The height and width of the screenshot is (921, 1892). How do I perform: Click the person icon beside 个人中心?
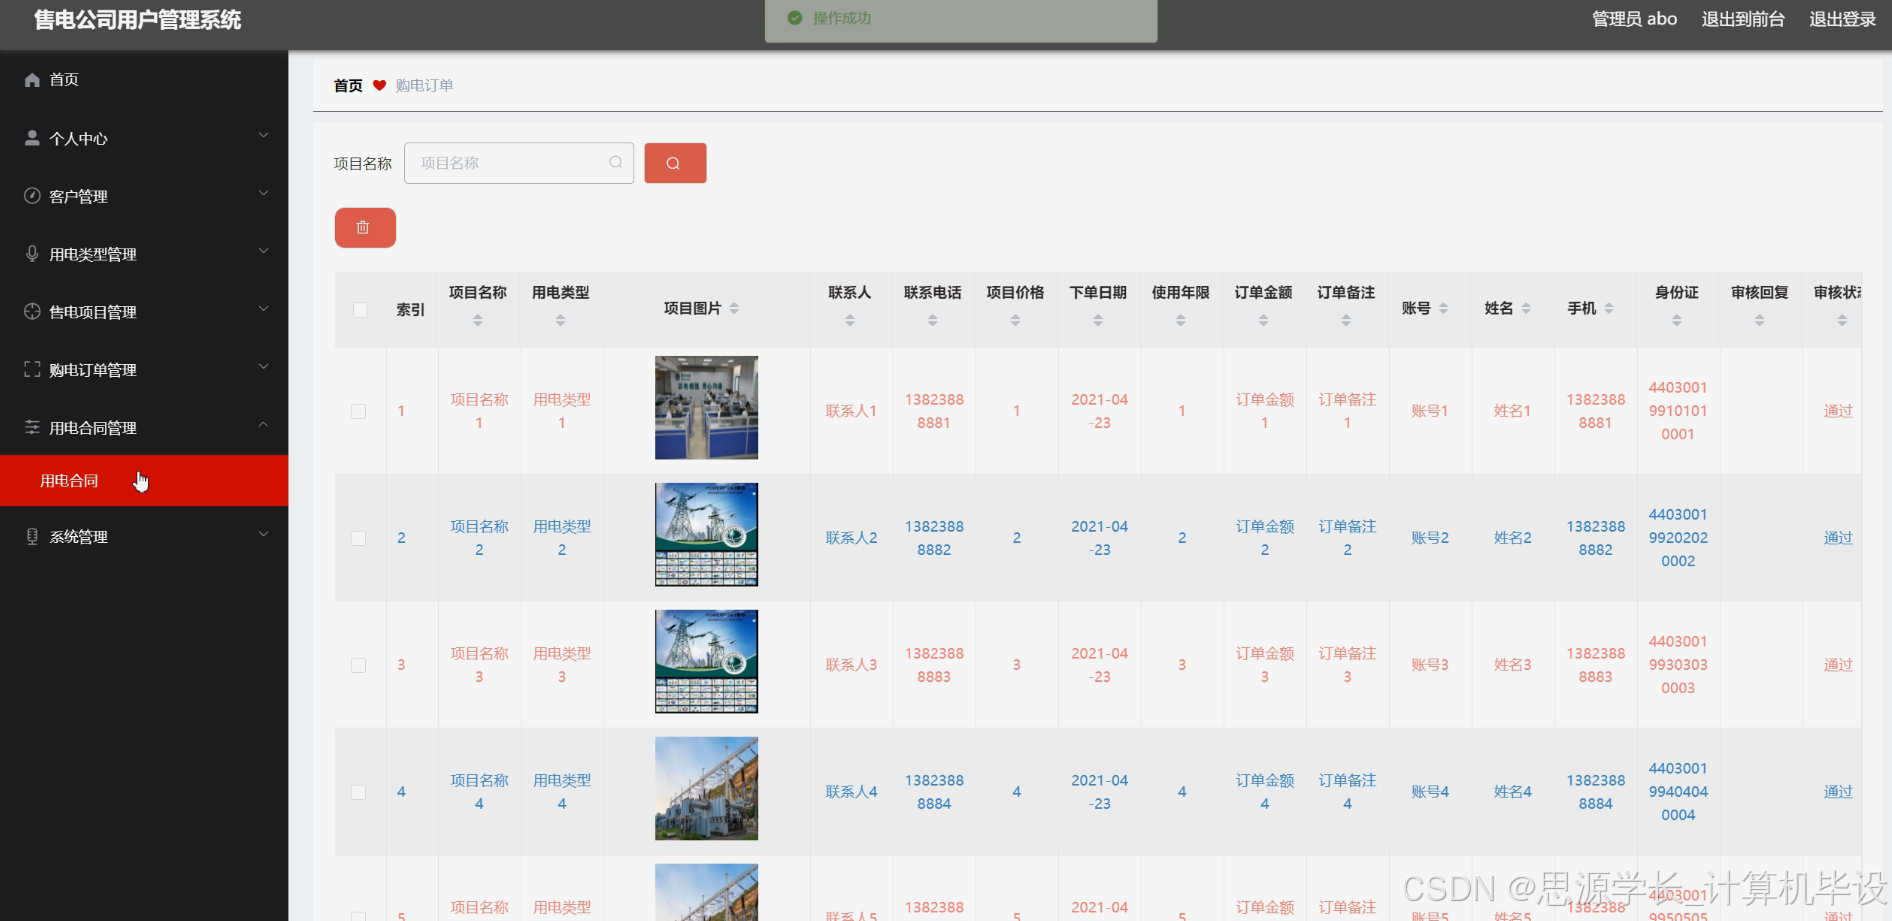point(32,138)
